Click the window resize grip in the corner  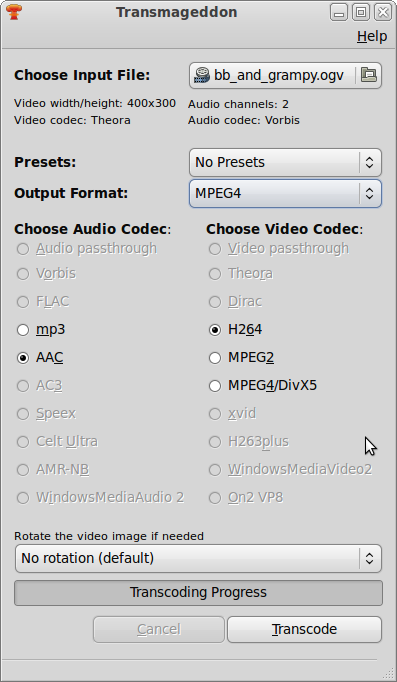389,673
